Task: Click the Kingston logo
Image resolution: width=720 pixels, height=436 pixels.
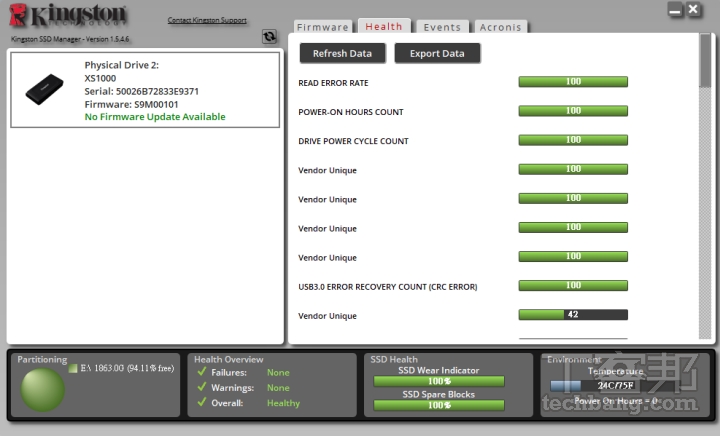Action: coord(68,15)
